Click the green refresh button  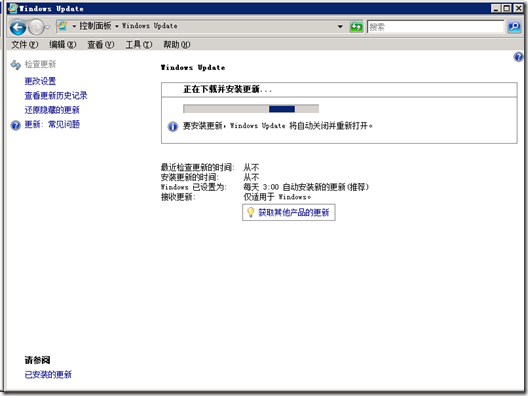pyautogui.click(x=356, y=26)
